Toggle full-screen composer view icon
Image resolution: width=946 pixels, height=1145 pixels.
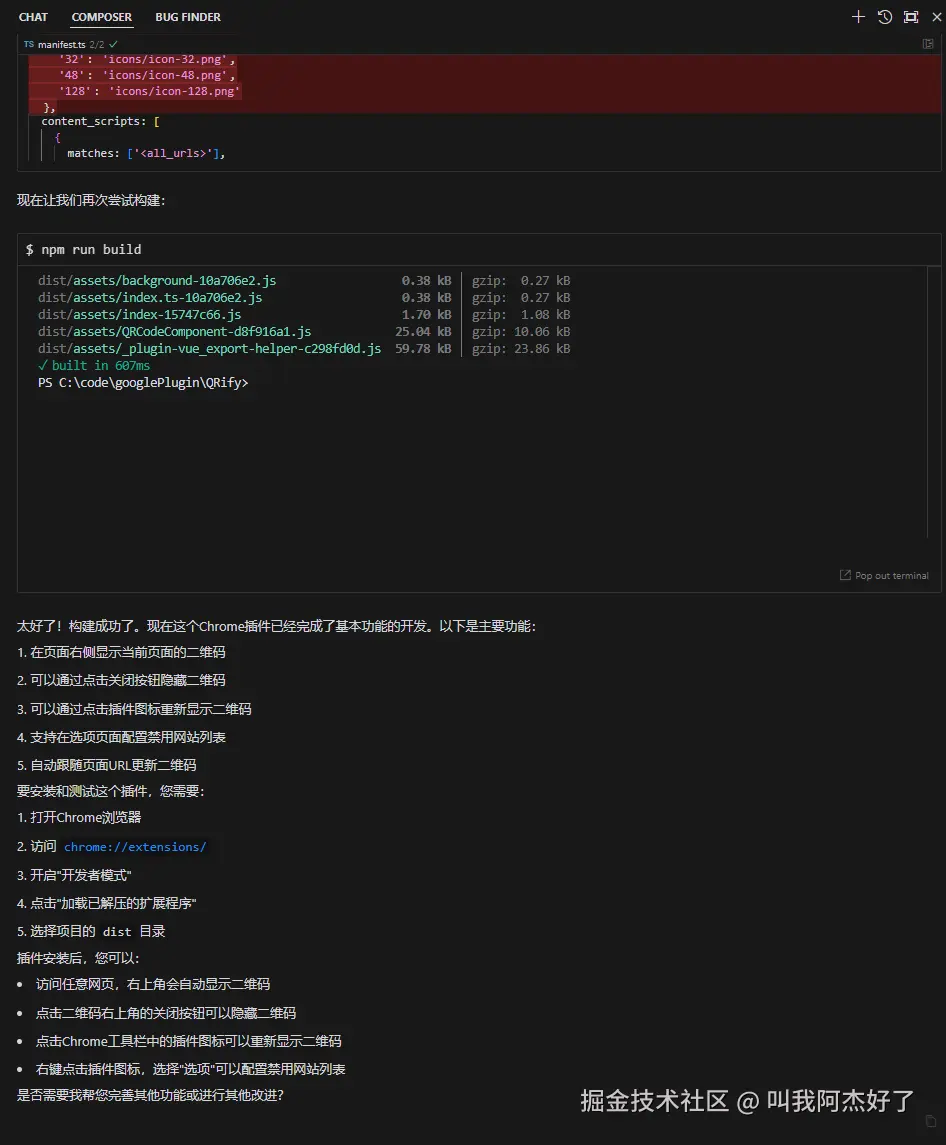911,17
